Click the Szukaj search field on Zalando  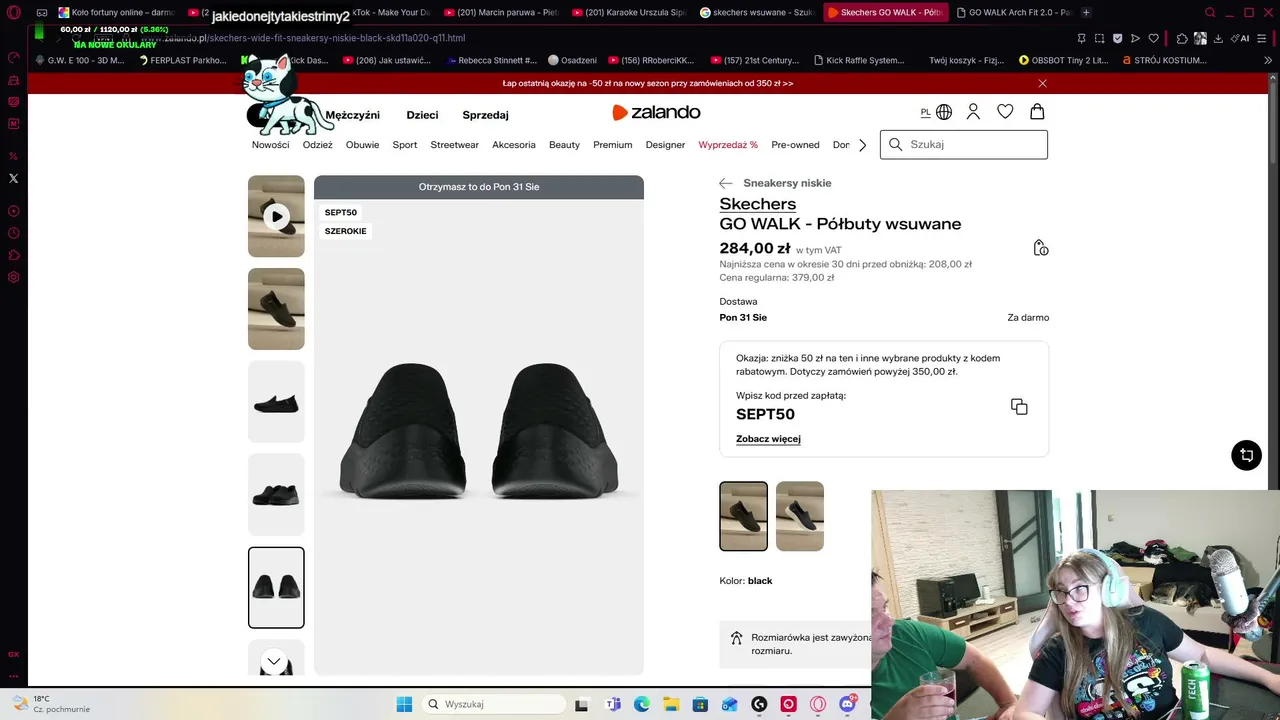tap(964, 145)
